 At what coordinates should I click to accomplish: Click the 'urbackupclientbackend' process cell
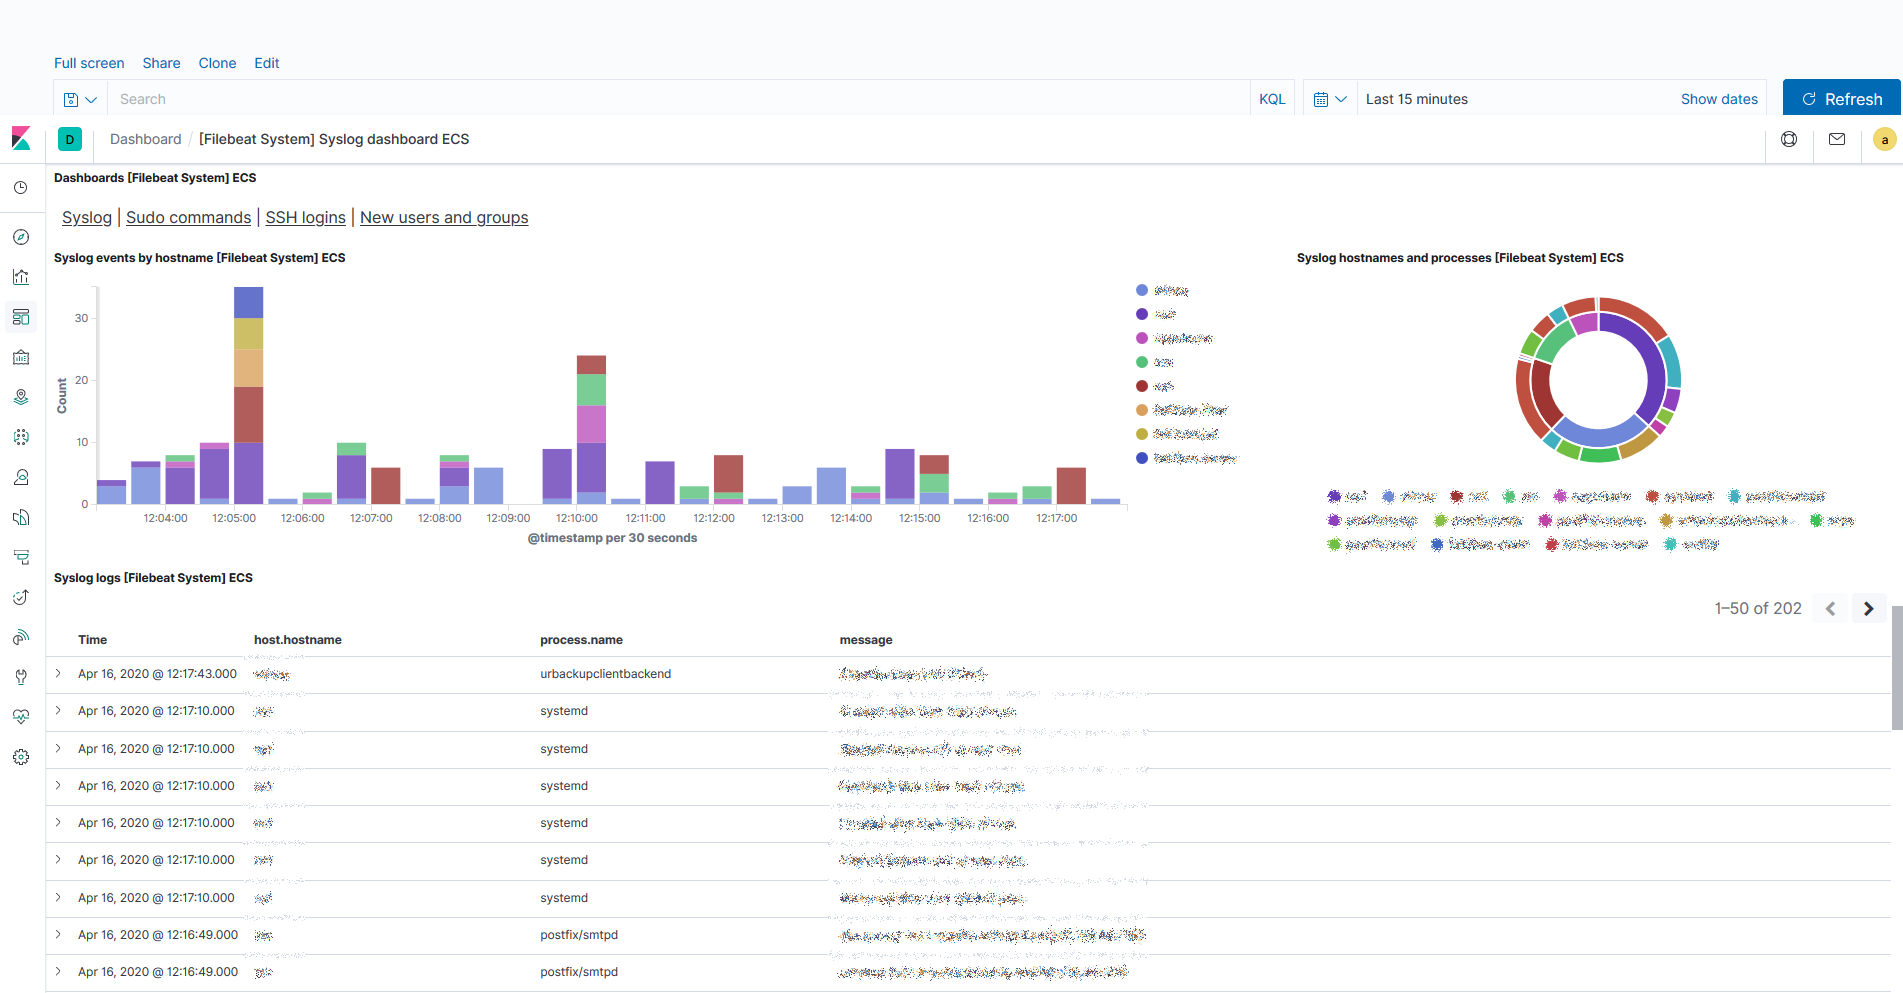pyautogui.click(x=606, y=674)
